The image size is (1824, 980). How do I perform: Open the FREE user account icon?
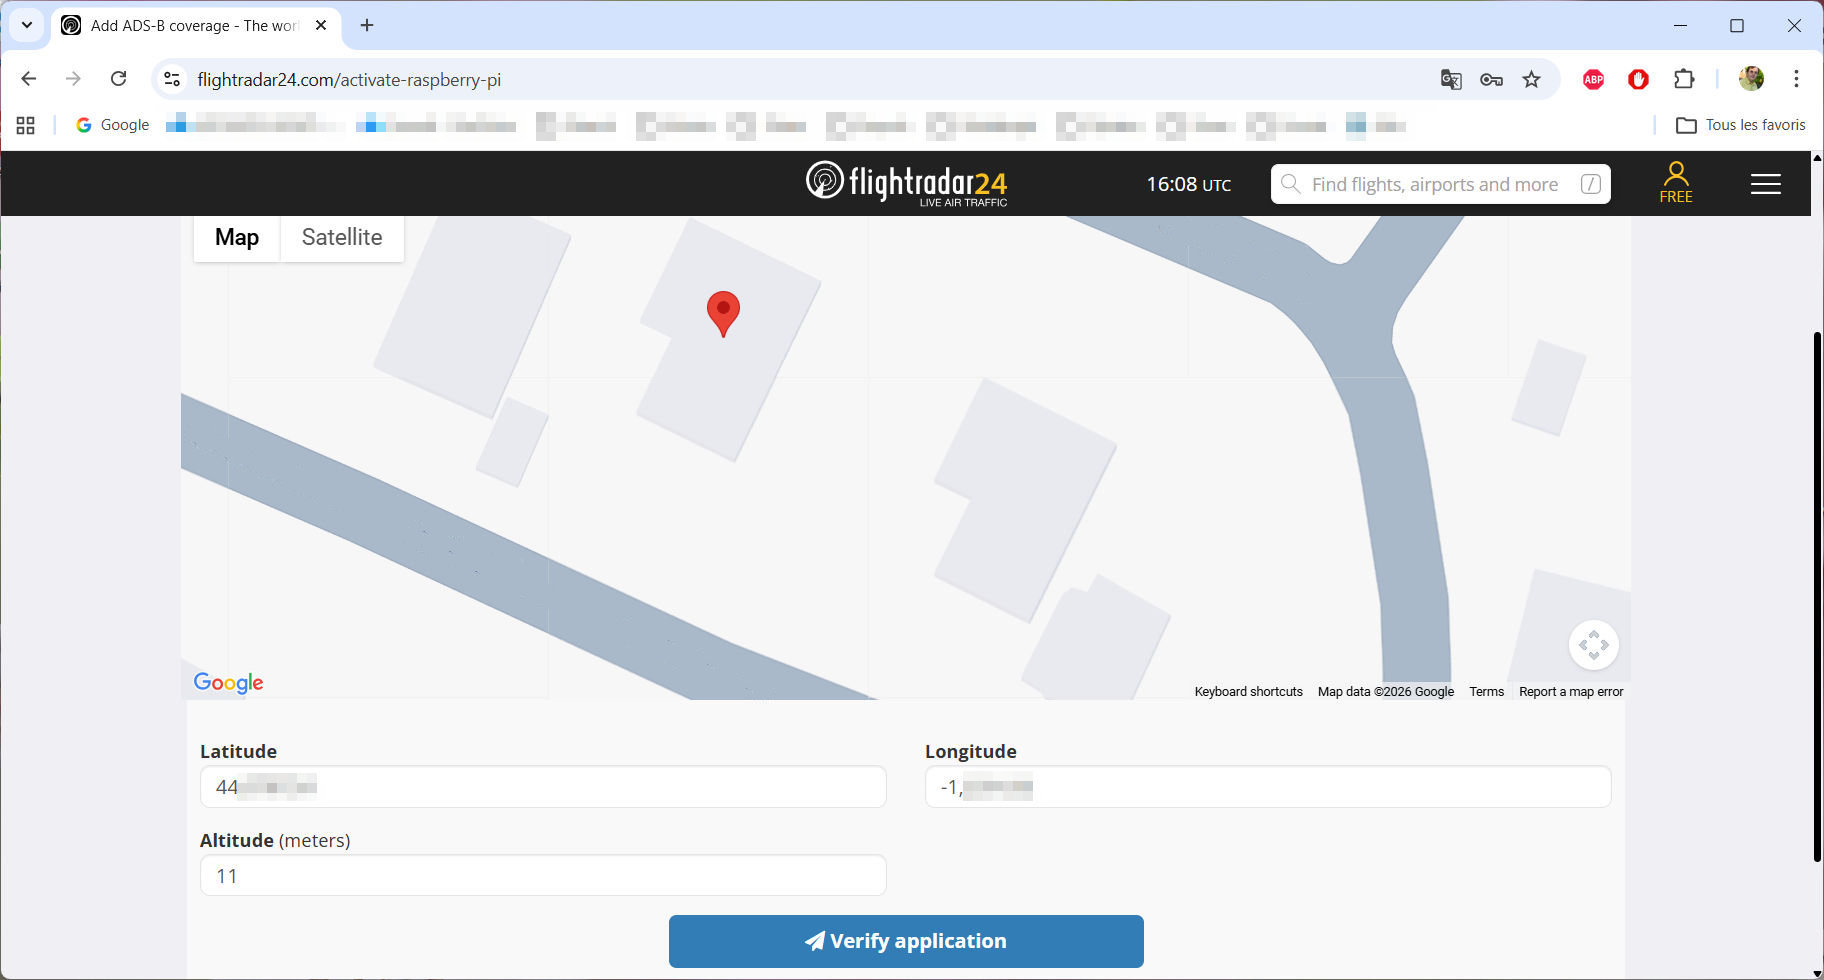[1676, 182]
